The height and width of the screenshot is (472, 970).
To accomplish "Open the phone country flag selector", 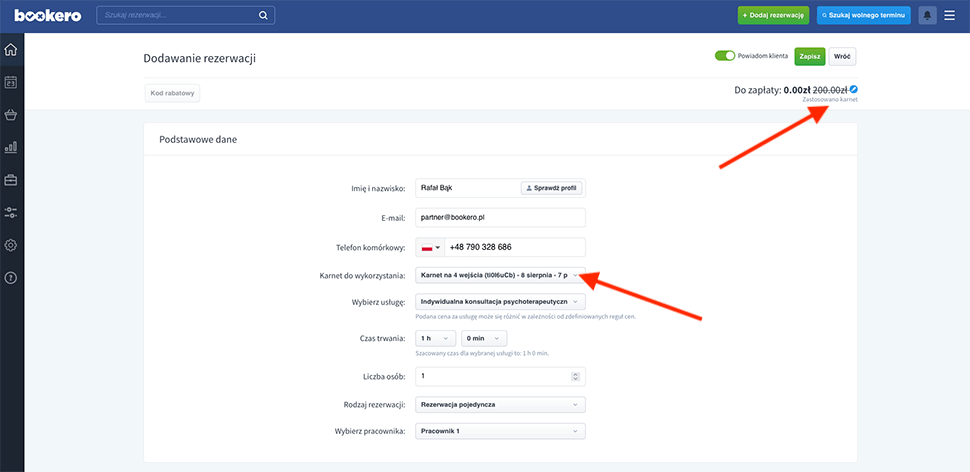I will (x=430, y=247).
